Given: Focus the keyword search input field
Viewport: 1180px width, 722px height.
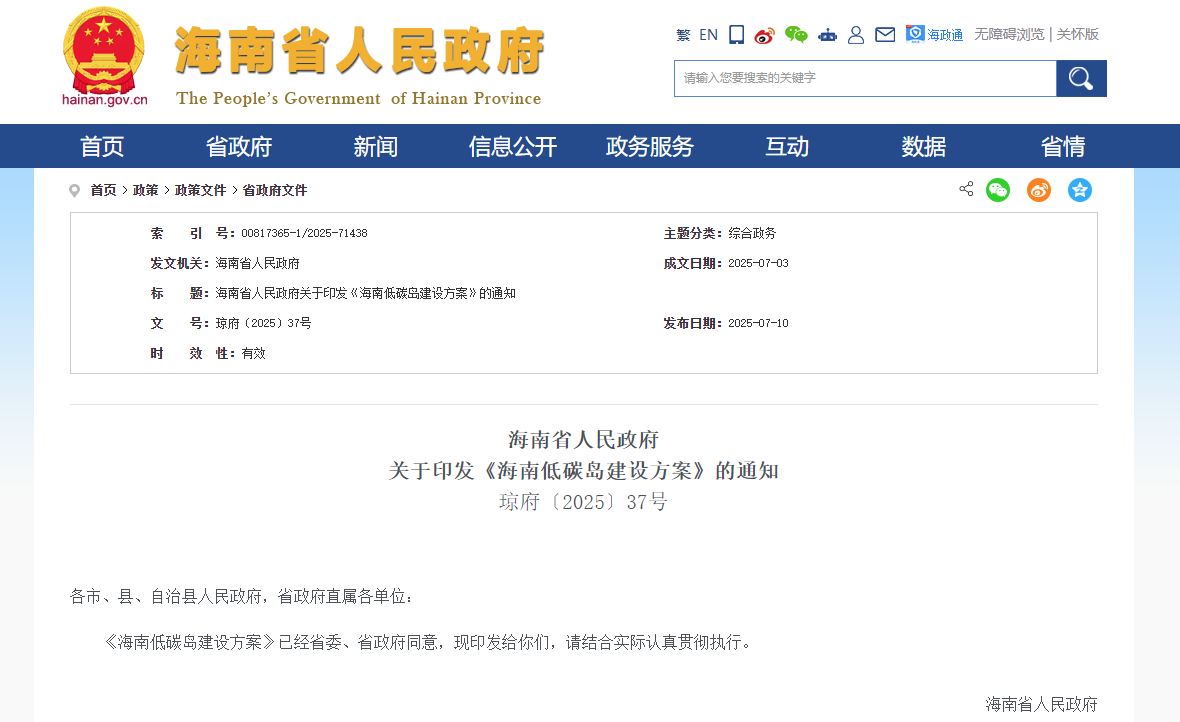Looking at the screenshot, I should [x=865, y=78].
